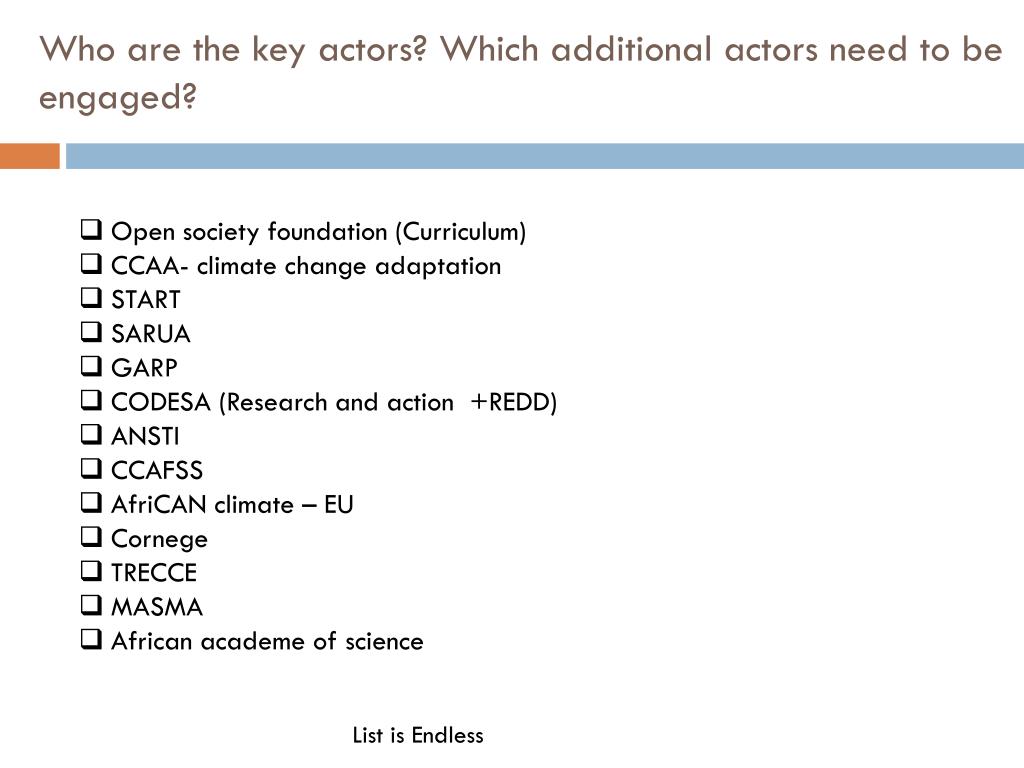Image resolution: width=1024 pixels, height=768 pixels.
Task: Click the slide title about key actors
Action: (520, 73)
